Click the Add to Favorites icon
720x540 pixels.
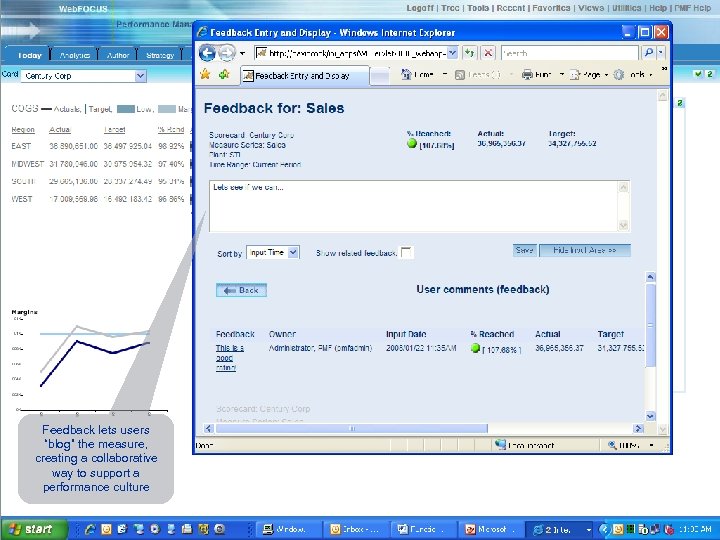click(x=224, y=74)
